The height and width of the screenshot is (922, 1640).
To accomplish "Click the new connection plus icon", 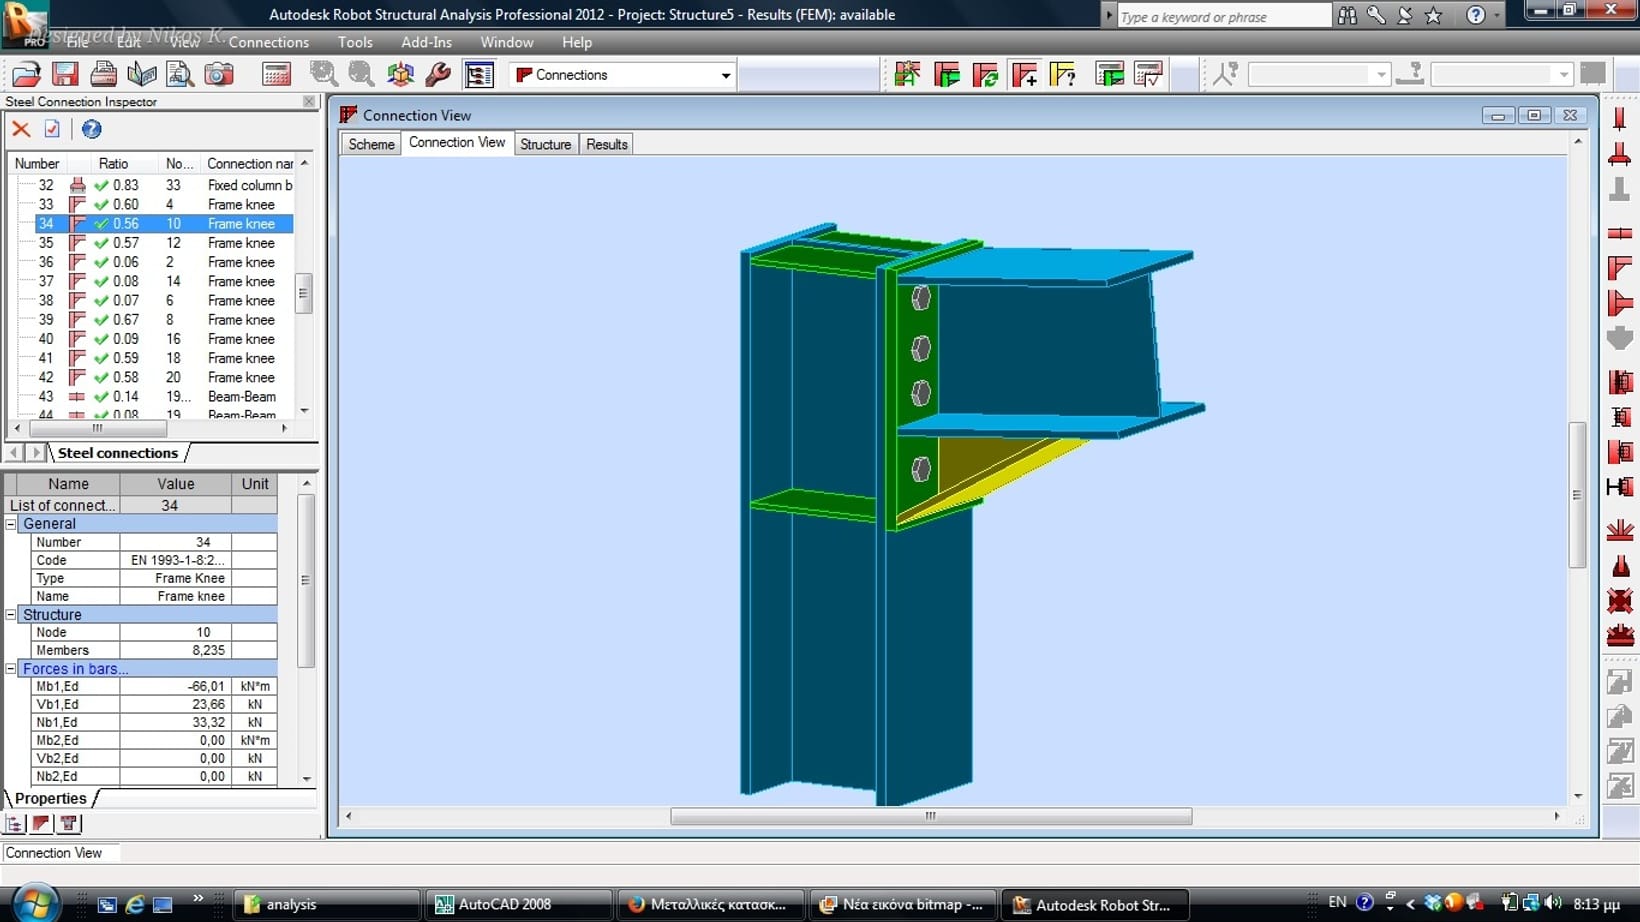I will 1025,75.
